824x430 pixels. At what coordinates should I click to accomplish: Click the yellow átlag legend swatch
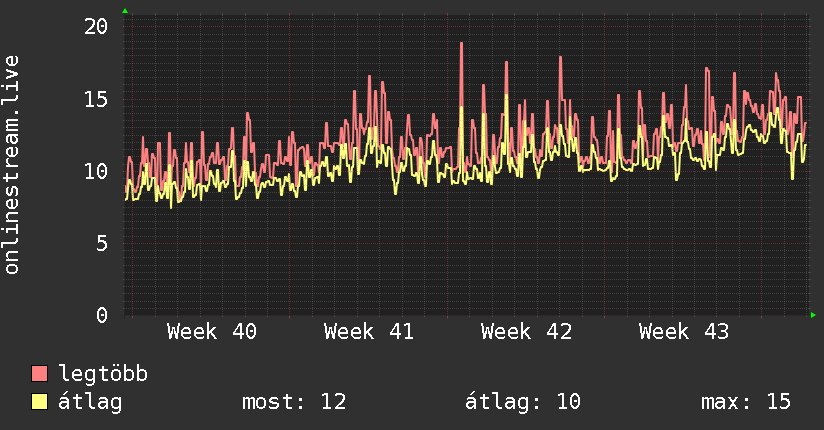(x=39, y=401)
